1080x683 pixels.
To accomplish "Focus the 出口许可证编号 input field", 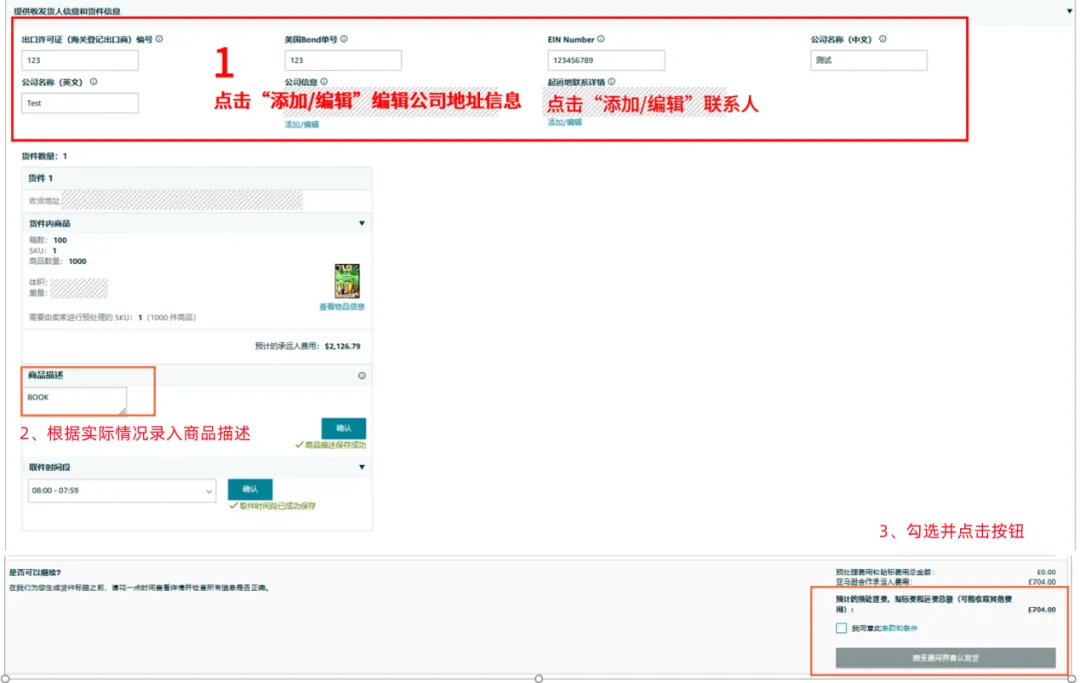I will (80, 61).
